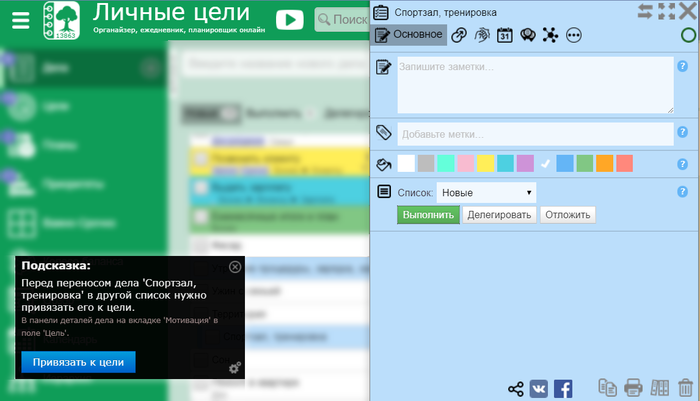The image size is (700, 401).
Task: Switch to the Основное tab
Action: click(x=408, y=35)
